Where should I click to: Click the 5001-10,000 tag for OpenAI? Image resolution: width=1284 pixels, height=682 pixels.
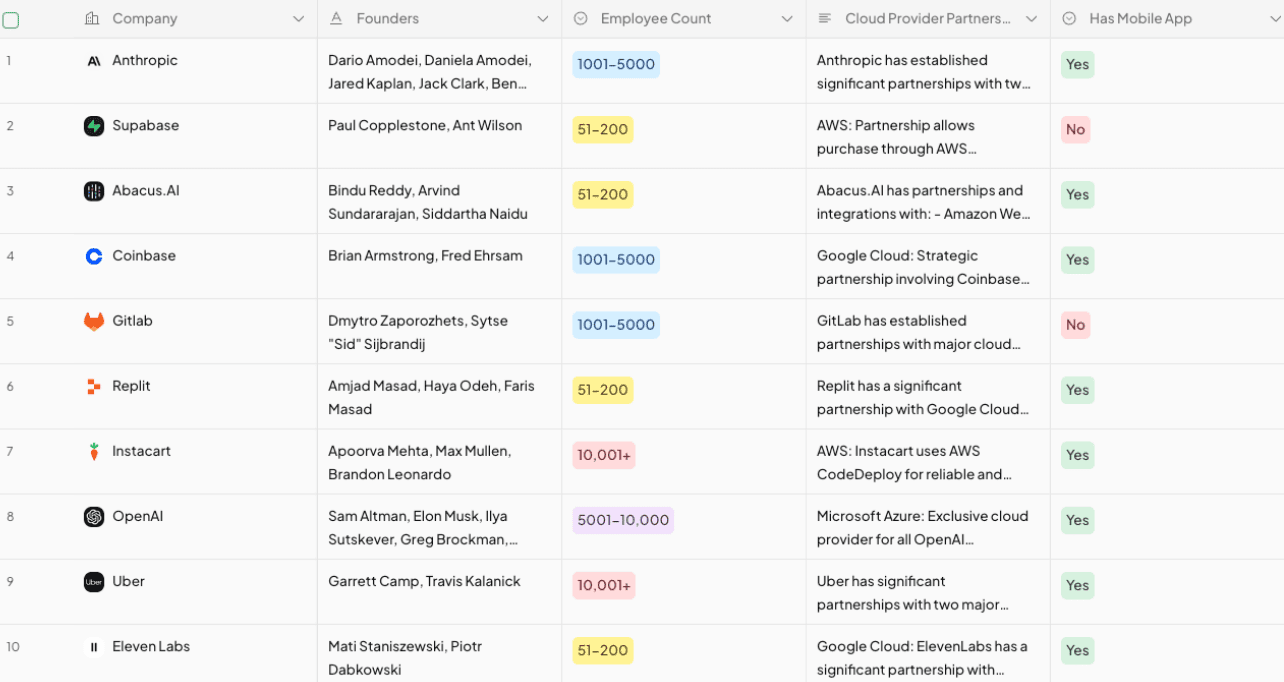(623, 521)
